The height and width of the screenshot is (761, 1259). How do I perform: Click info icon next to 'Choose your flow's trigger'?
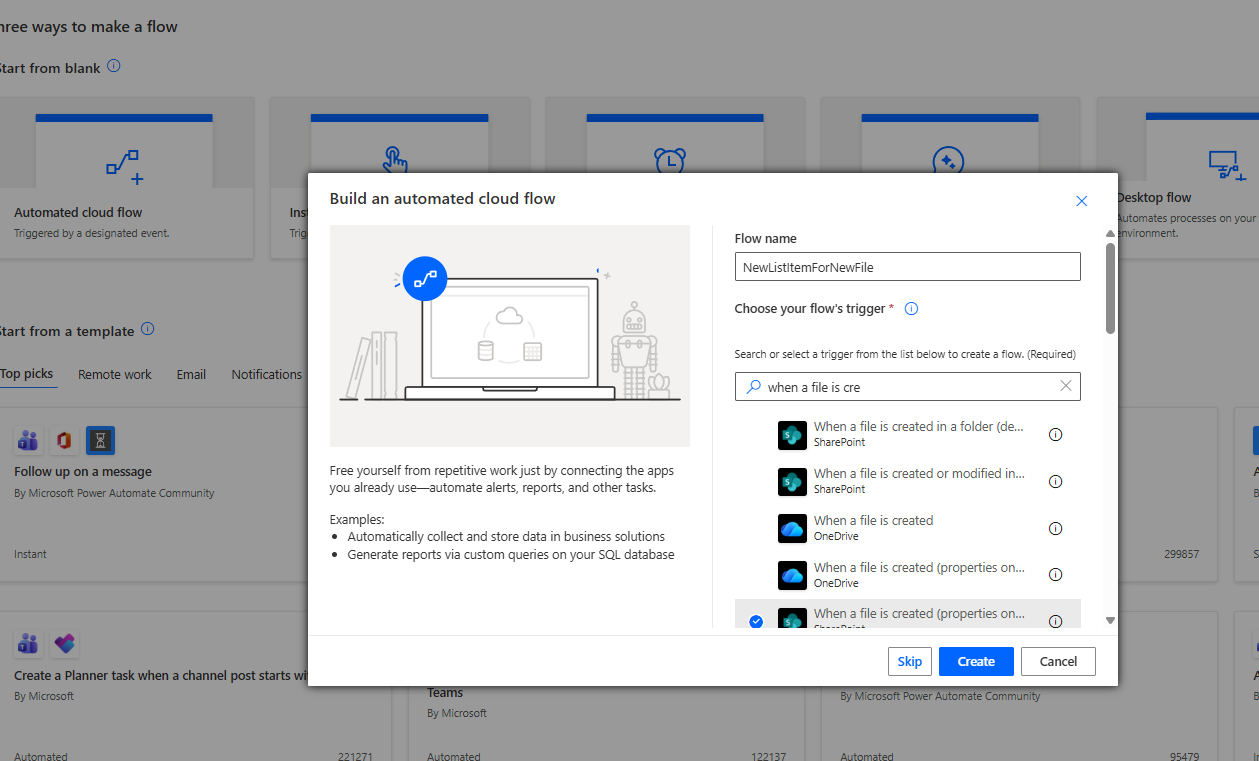tap(911, 309)
